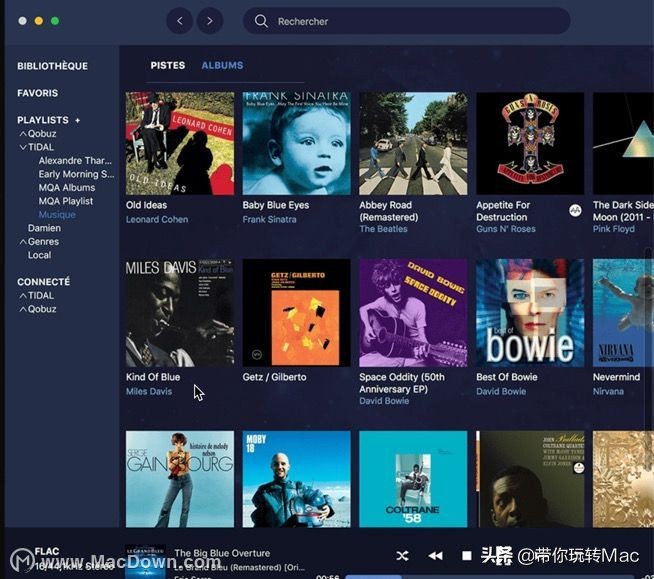
Task: Select the Musique playlist
Action: click(57, 214)
